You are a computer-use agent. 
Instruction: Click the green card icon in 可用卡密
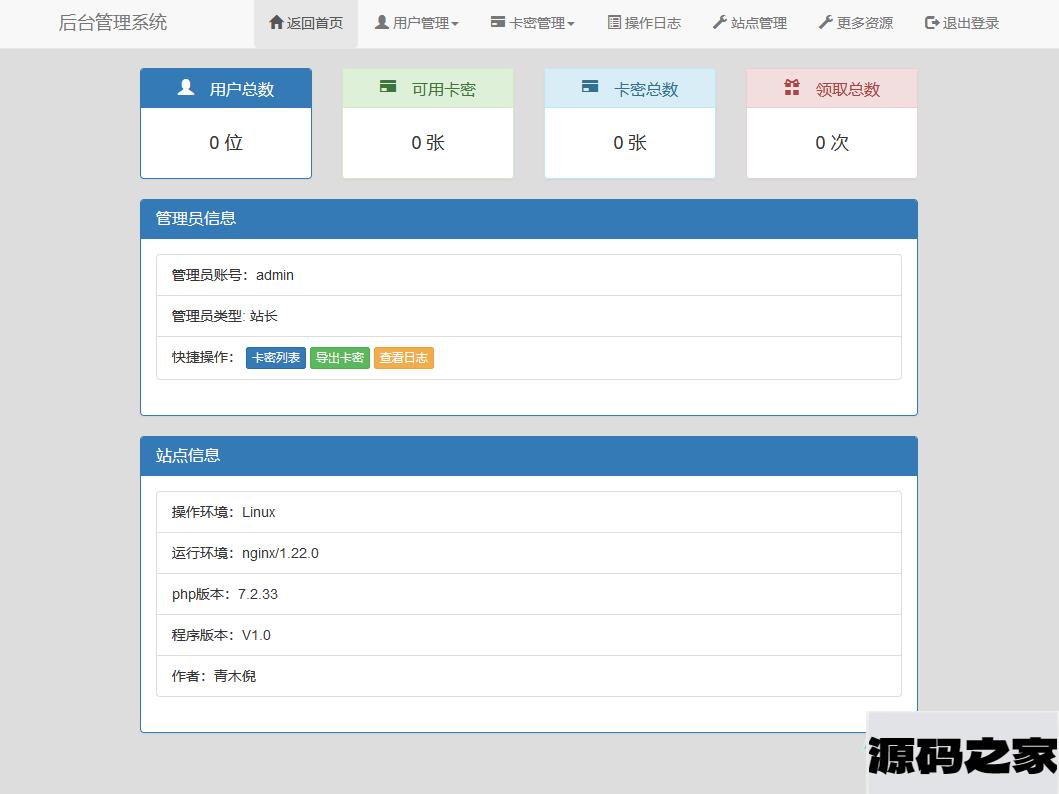pyautogui.click(x=388, y=88)
